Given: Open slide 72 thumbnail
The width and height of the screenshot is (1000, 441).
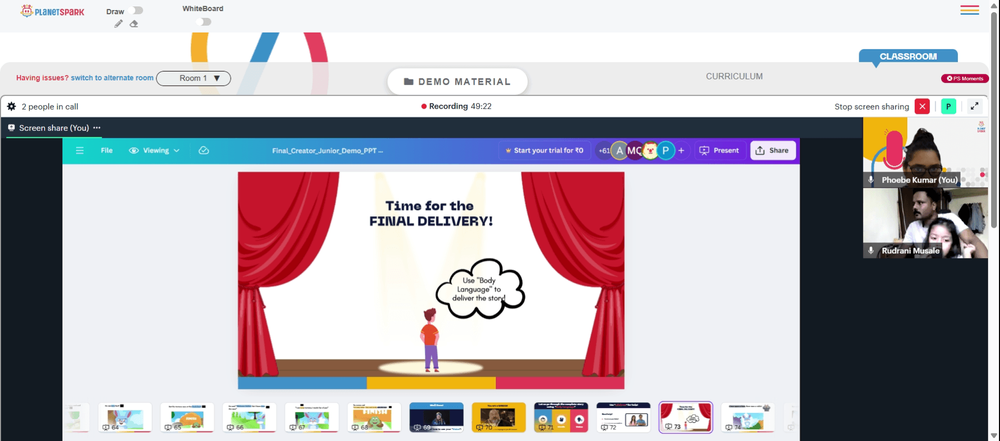Looking at the screenshot, I should 623,417.
